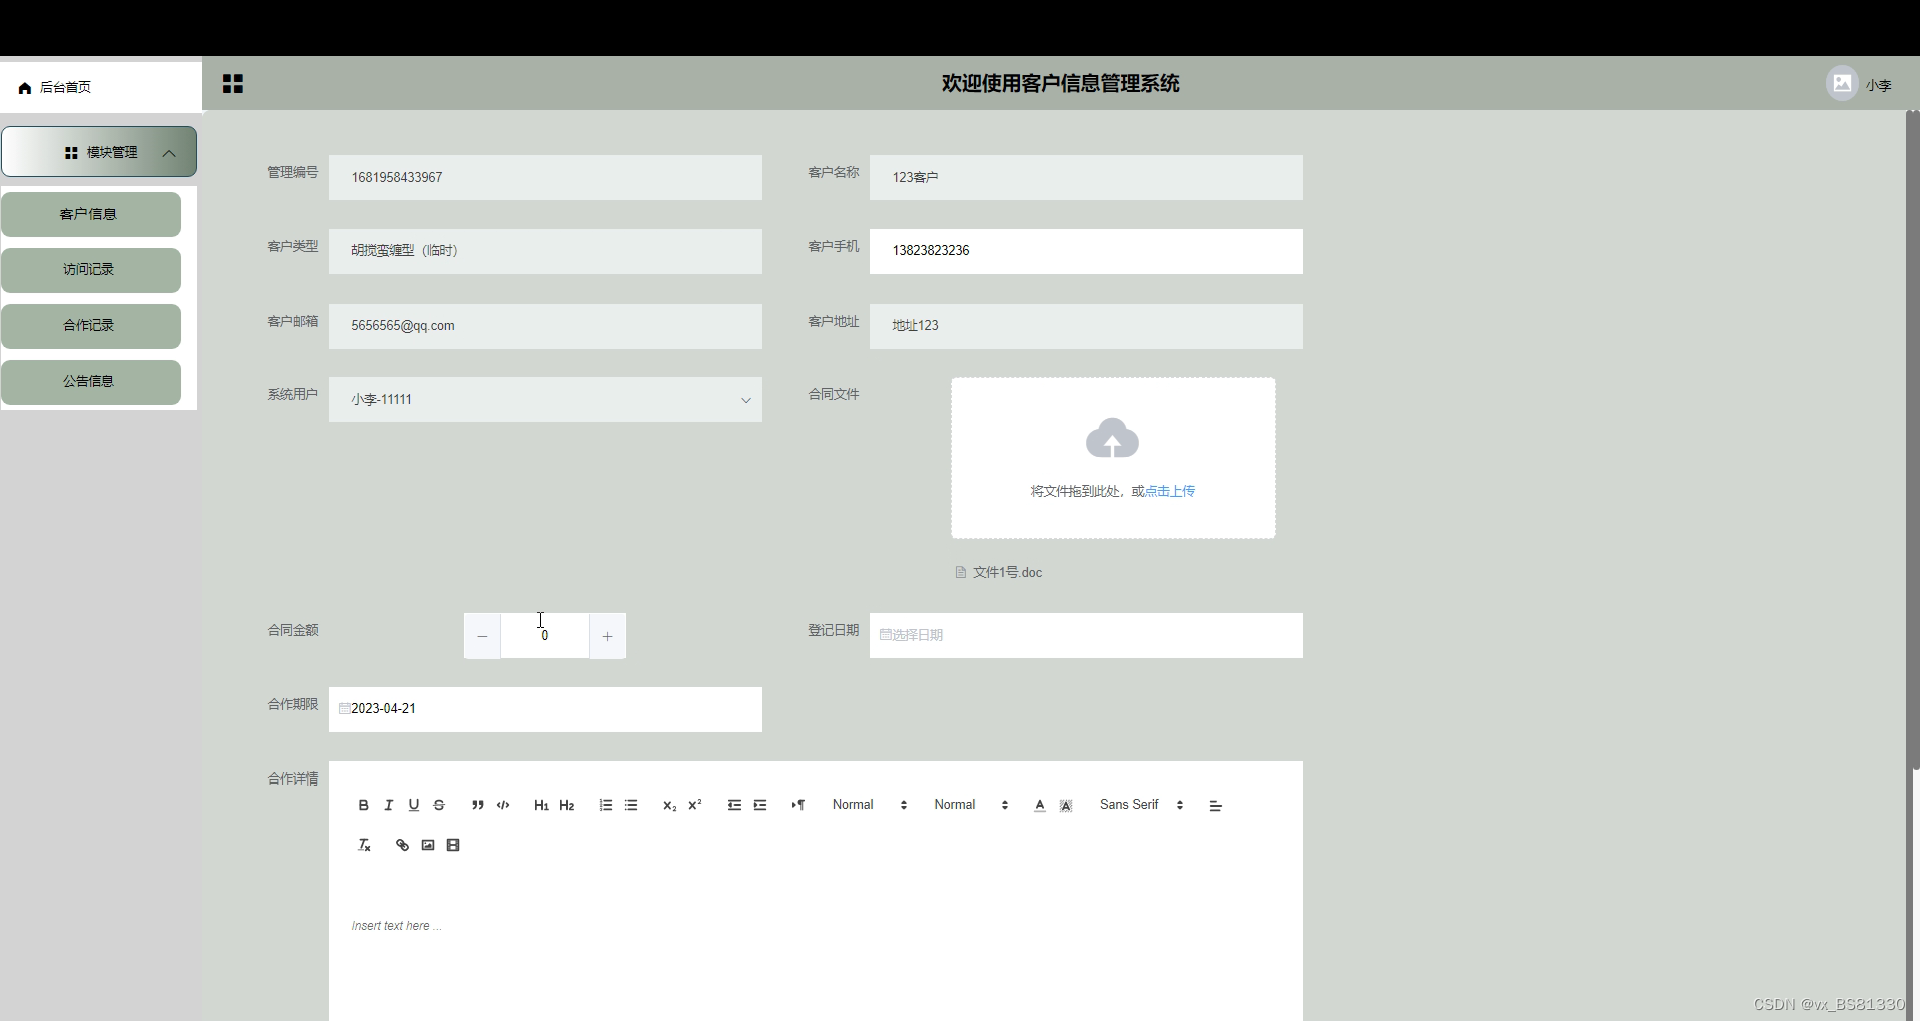This screenshot has height=1021, width=1920.
Task: Click the grid icon in top bar
Action: click(233, 84)
